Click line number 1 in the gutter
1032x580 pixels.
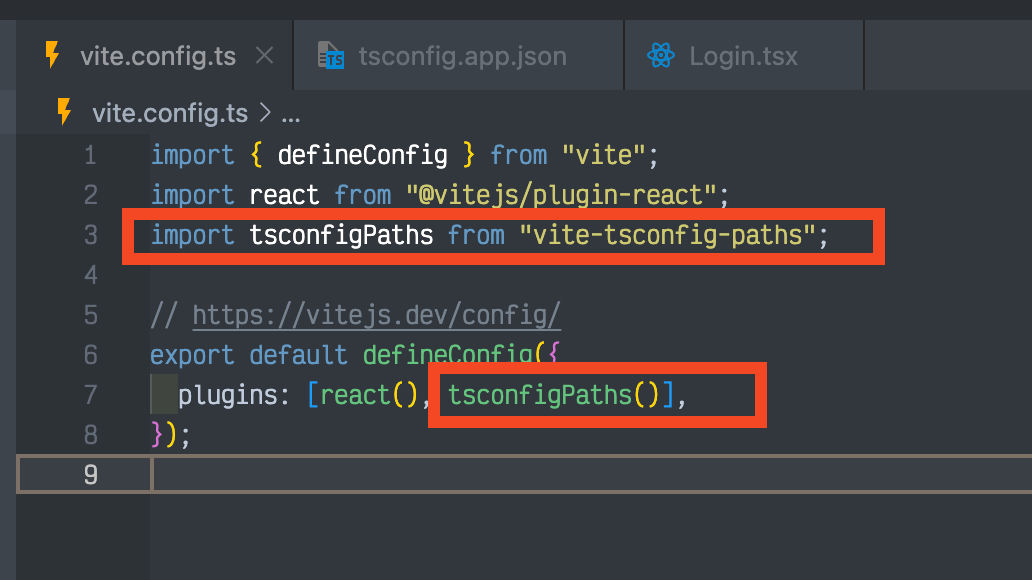(91, 155)
